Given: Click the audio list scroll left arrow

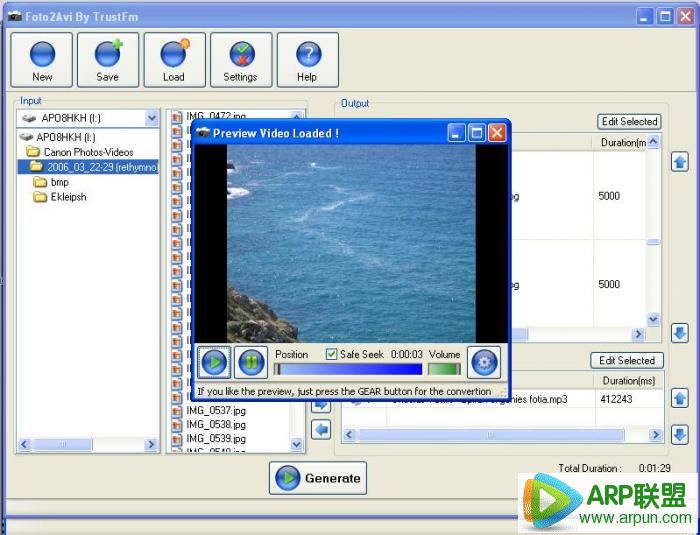Looking at the screenshot, I should 349,435.
